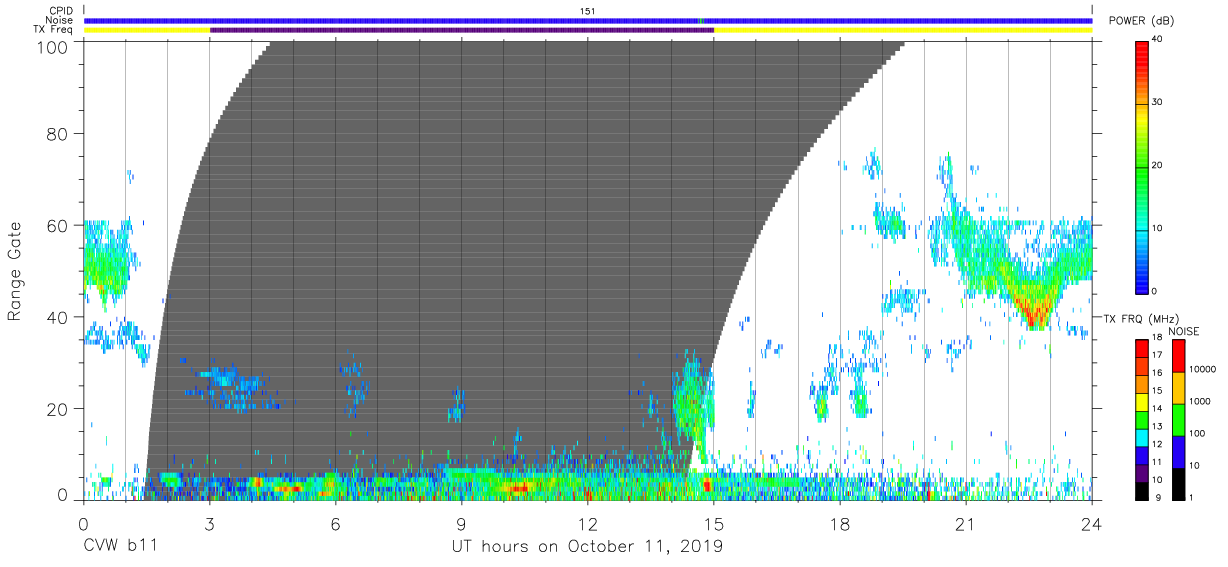
Task: Click hour 3 on the time axis
Action: point(210,523)
